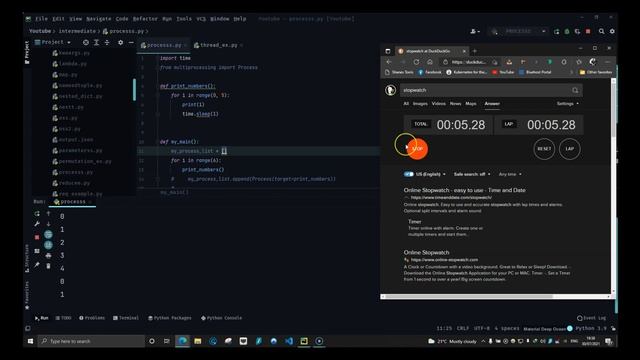Click the search magnifier in DuckDuckGo box

(575, 90)
